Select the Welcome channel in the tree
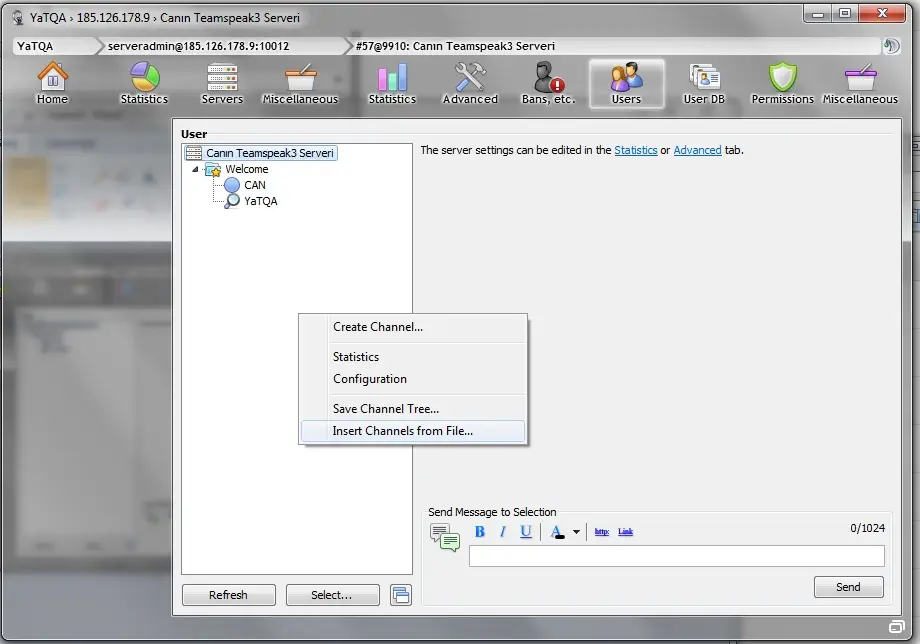 coord(246,169)
